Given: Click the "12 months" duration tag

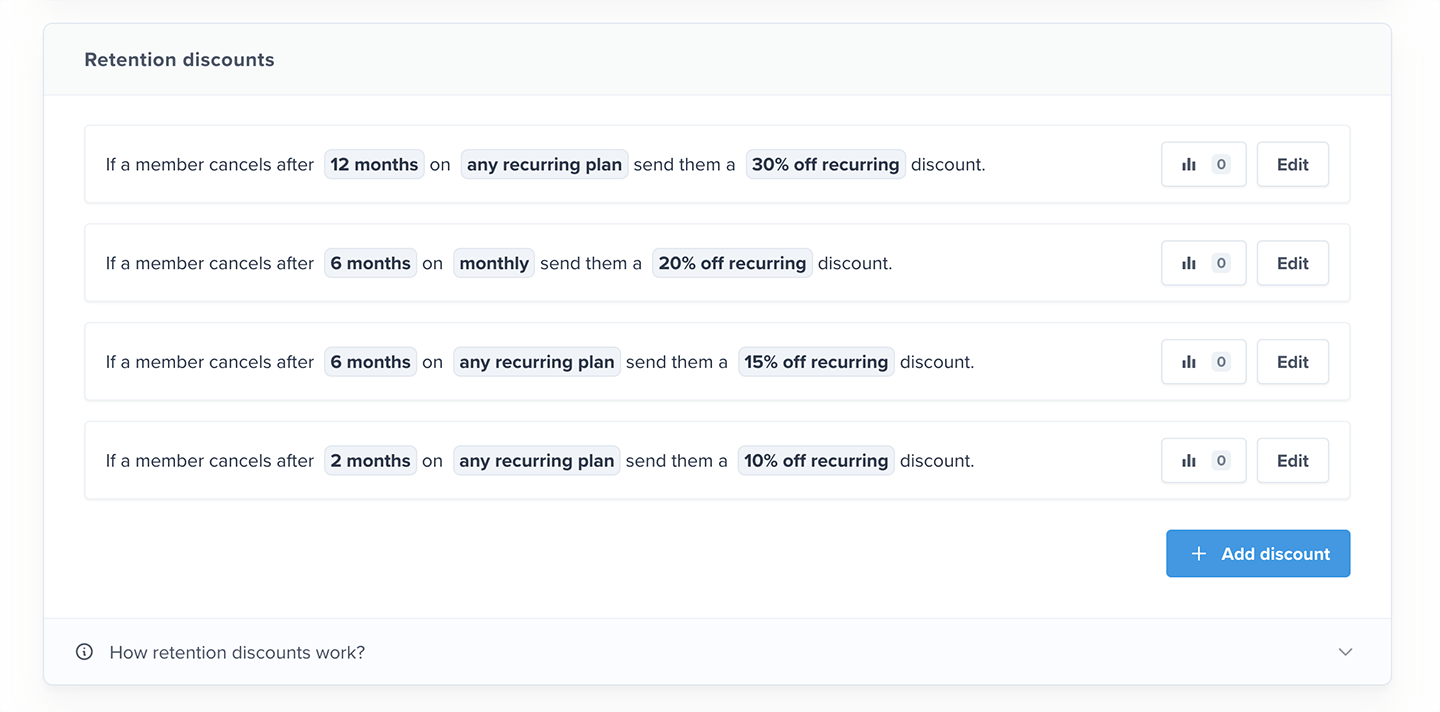Looking at the screenshot, I should click(374, 165).
